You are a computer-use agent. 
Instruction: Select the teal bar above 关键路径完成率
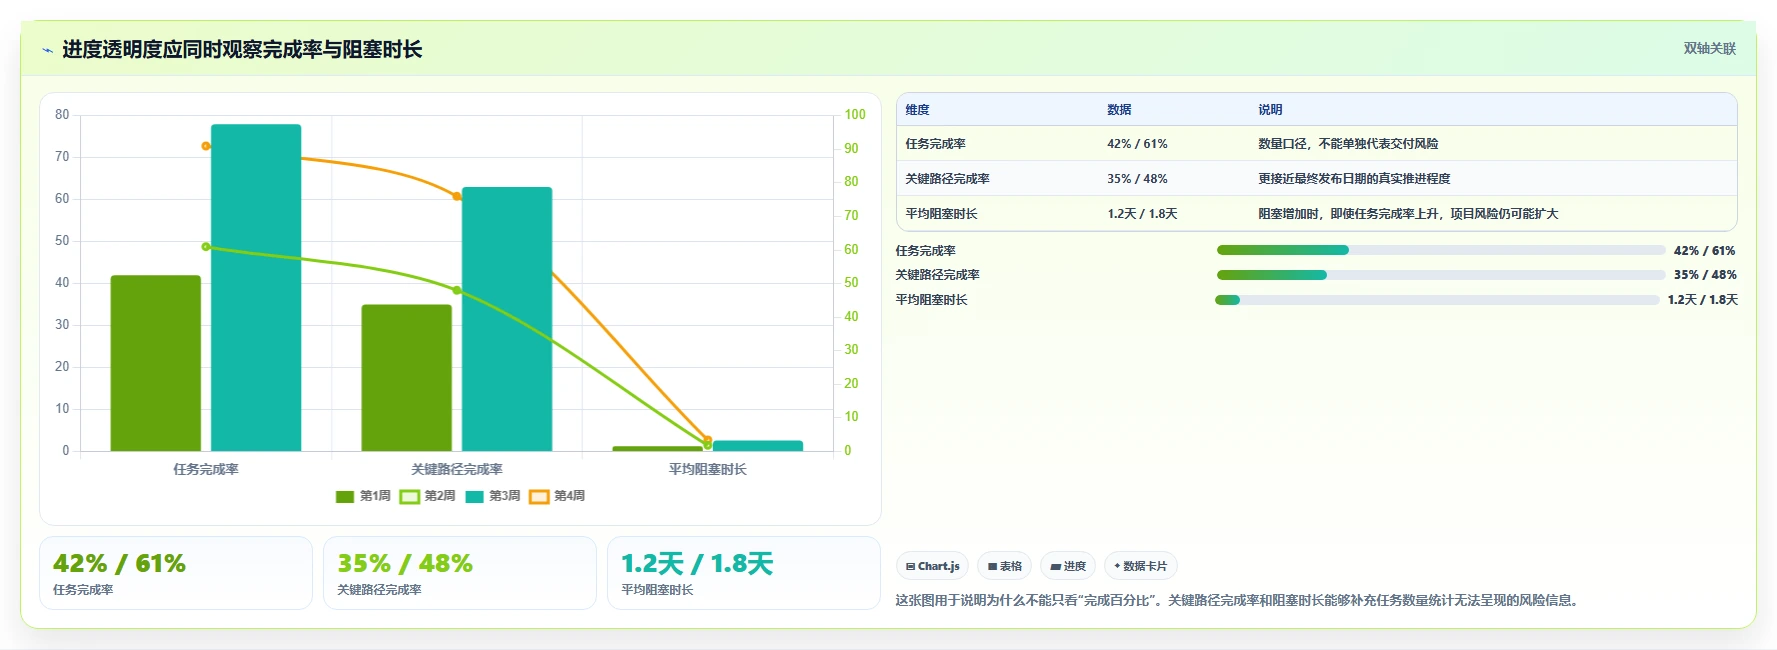point(507,319)
